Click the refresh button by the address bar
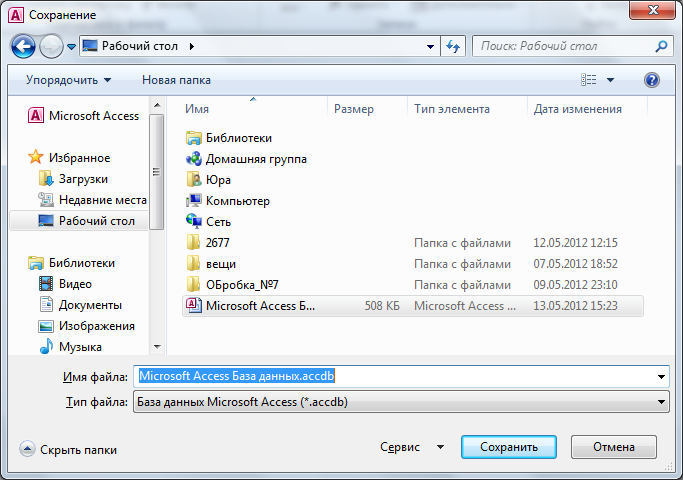 [x=453, y=46]
